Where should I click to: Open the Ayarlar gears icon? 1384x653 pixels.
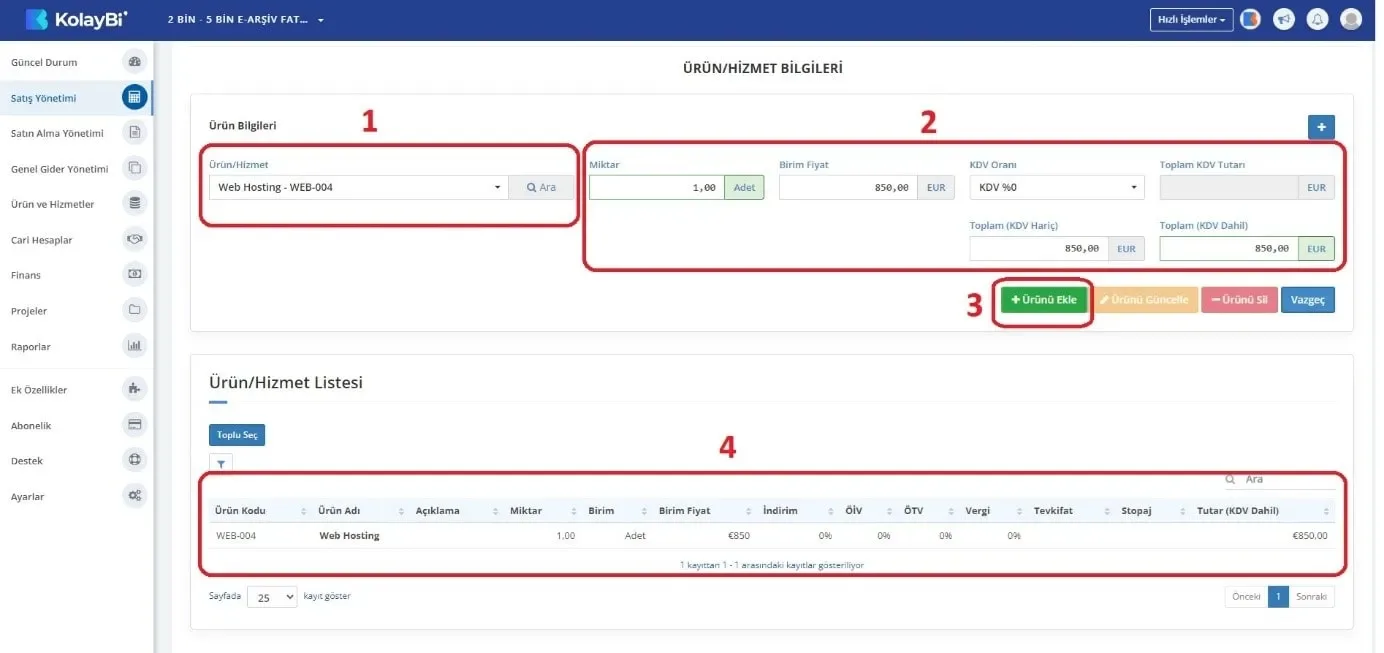coord(134,496)
